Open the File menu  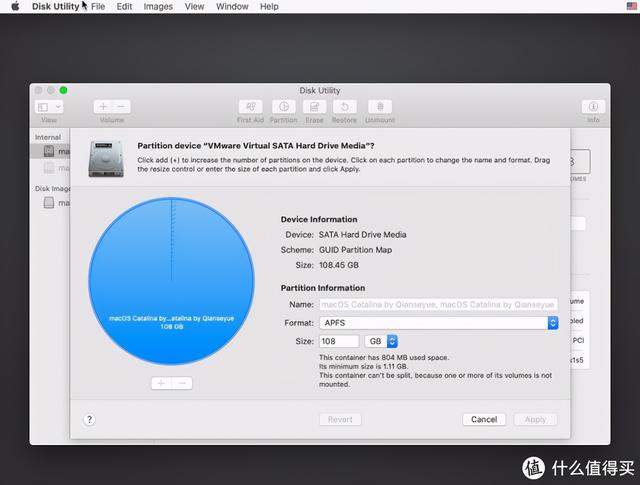[x=98, y=7]
